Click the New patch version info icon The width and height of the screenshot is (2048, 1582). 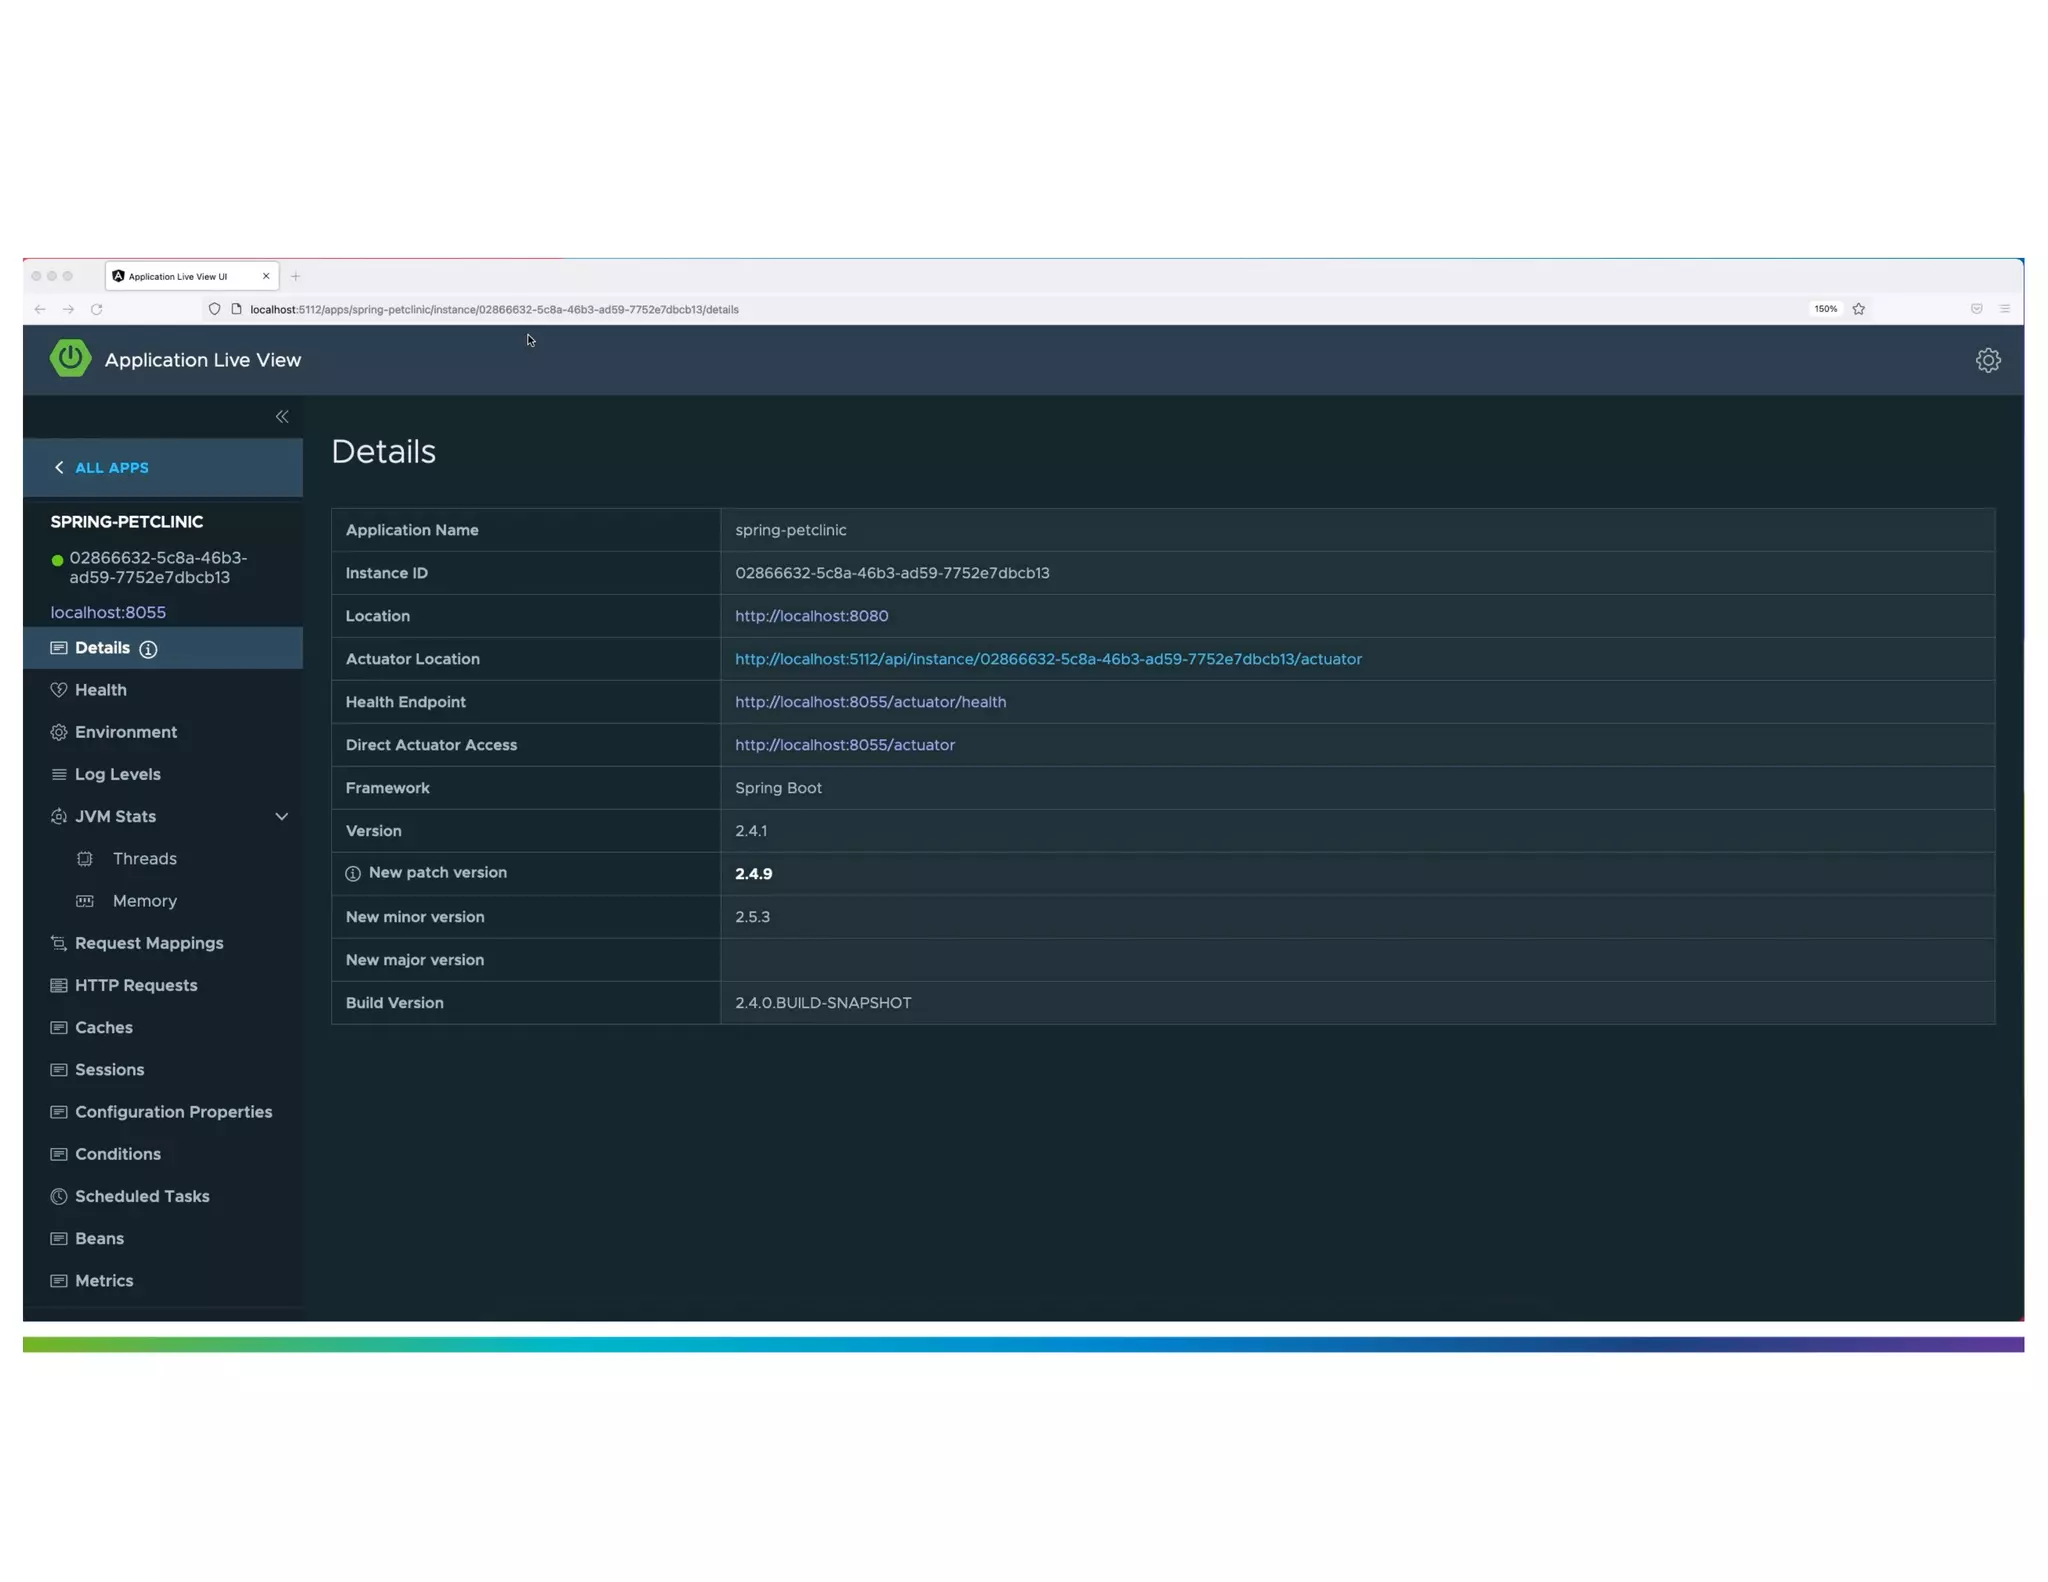click(353, 874)
